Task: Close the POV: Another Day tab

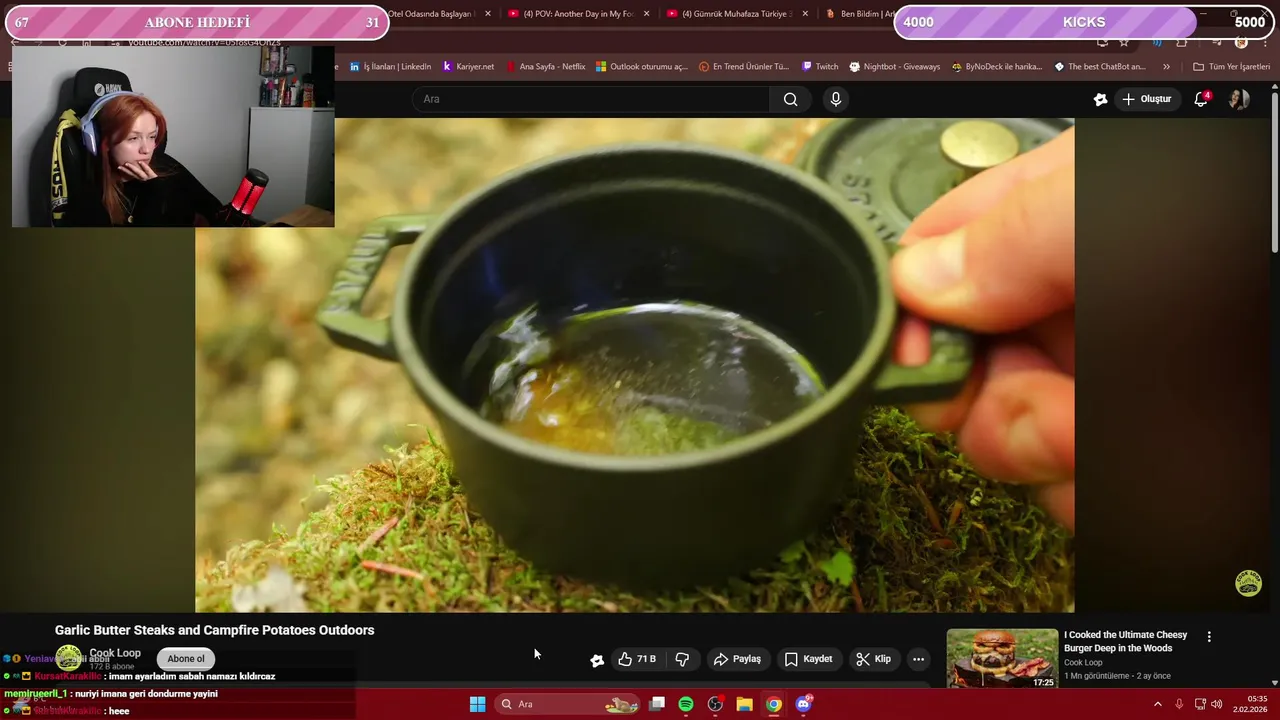Action: click(647, 14)
